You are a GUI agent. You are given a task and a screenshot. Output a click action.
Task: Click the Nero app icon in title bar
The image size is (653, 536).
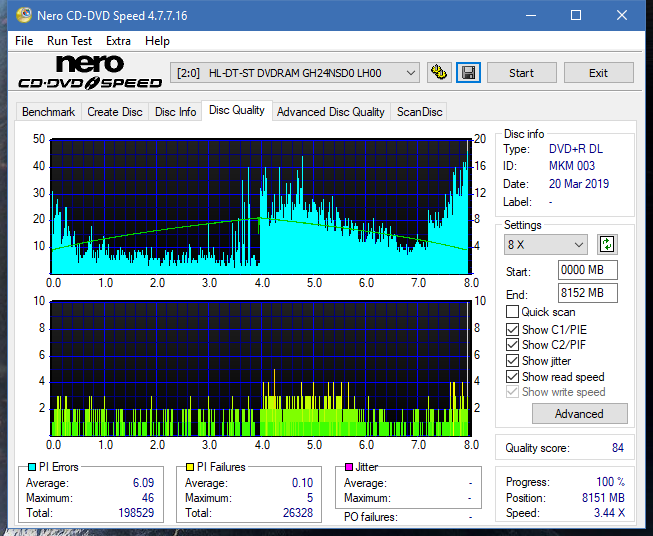click(24, 15)
